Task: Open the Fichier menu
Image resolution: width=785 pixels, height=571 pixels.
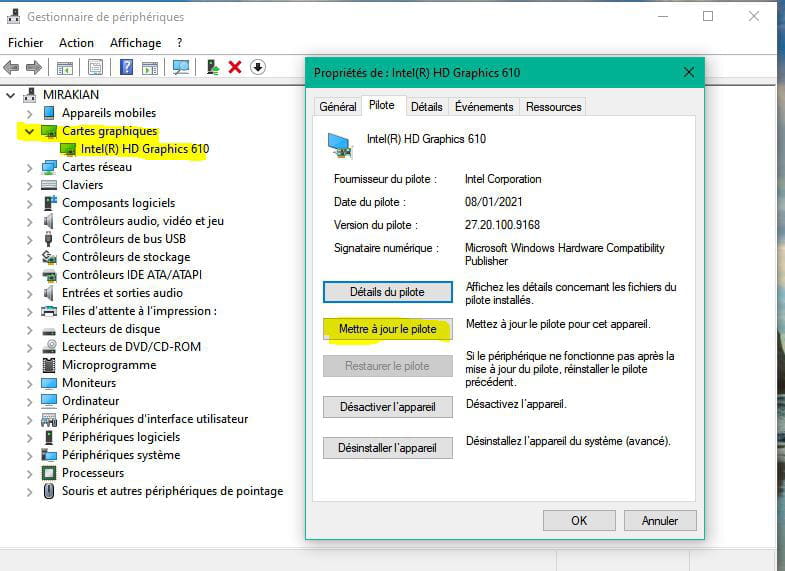Action: (x=26, y=43)
